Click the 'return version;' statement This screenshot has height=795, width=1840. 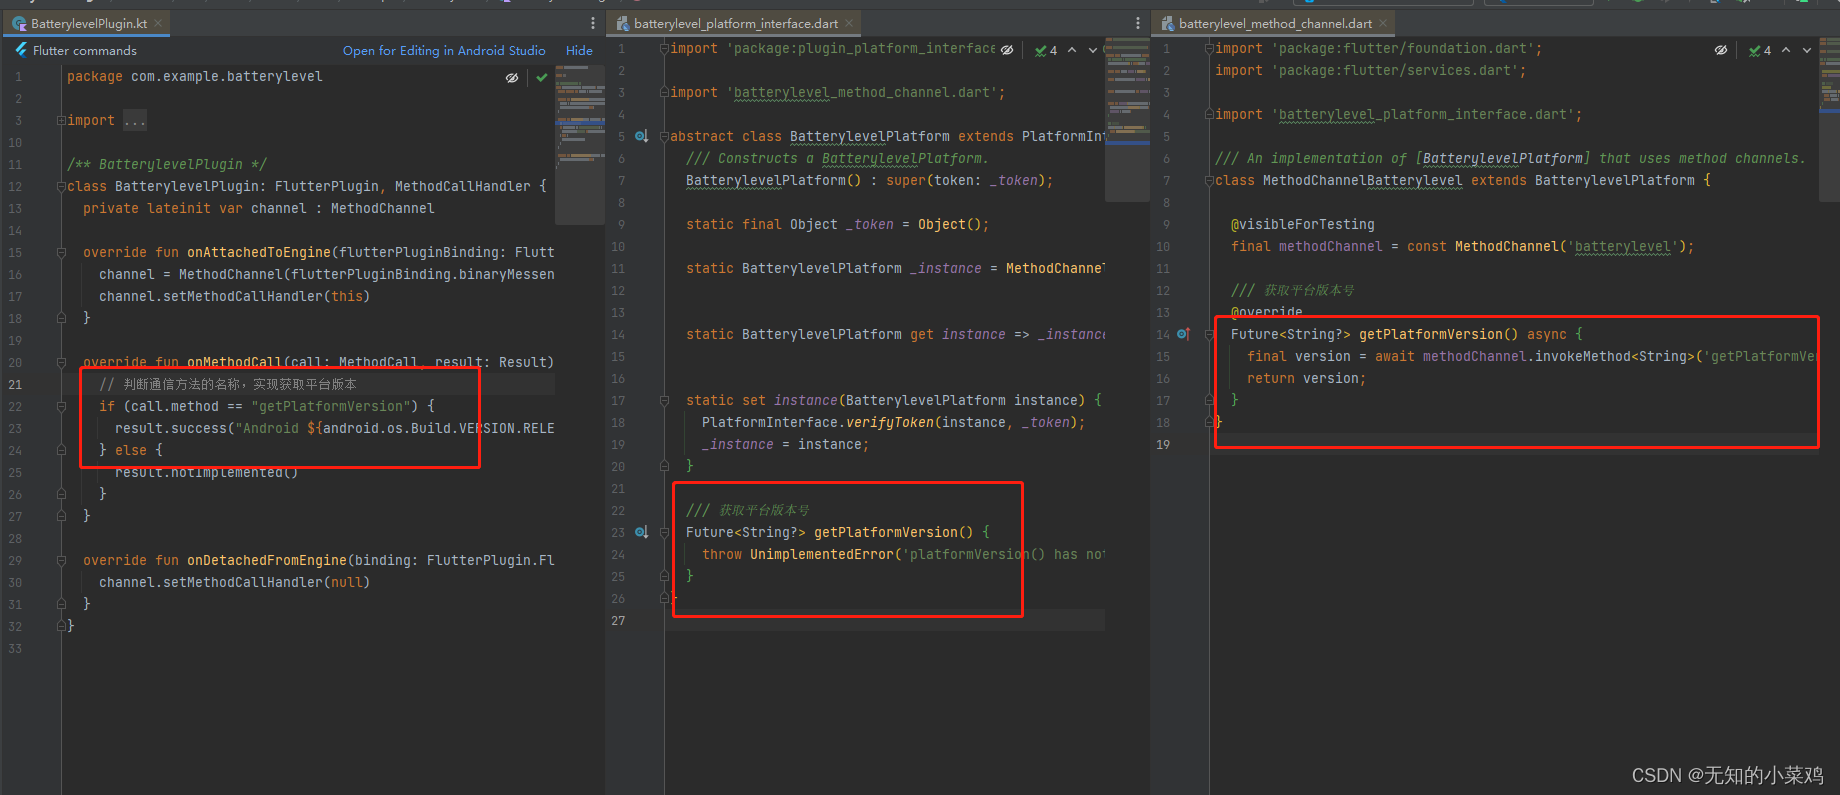[x=1306, y=378]
